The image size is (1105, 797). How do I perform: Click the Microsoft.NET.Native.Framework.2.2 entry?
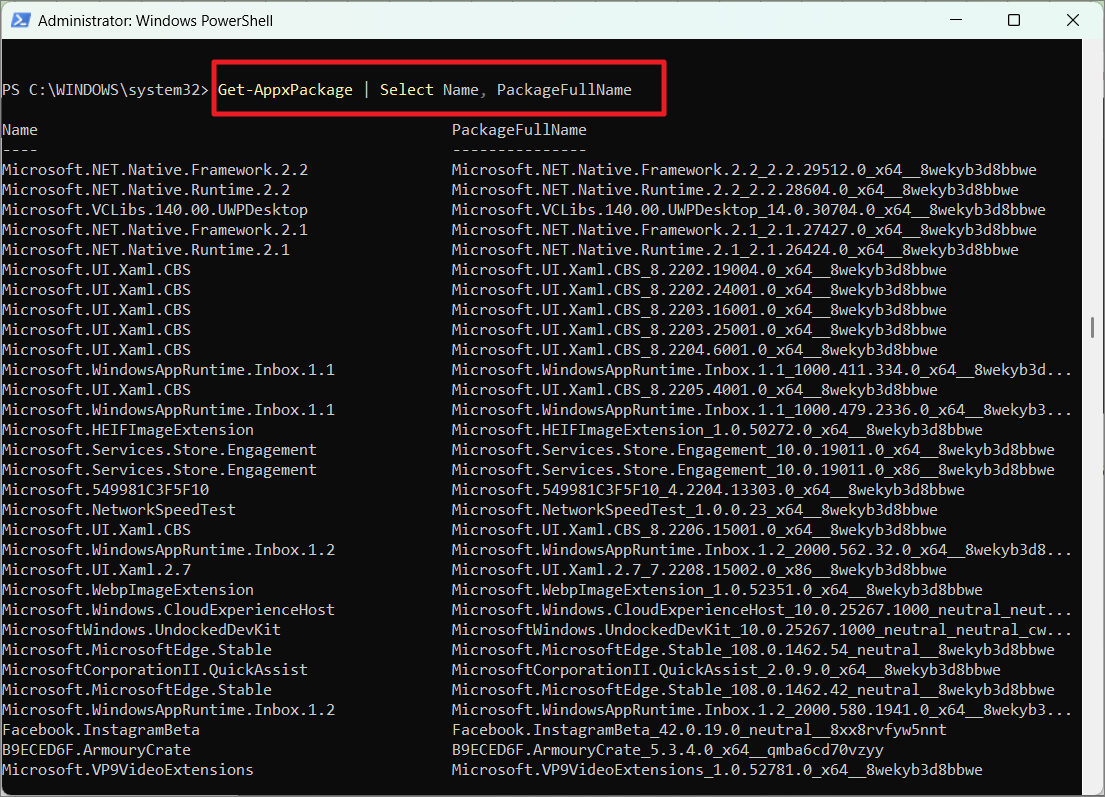(x=154, y=169)
